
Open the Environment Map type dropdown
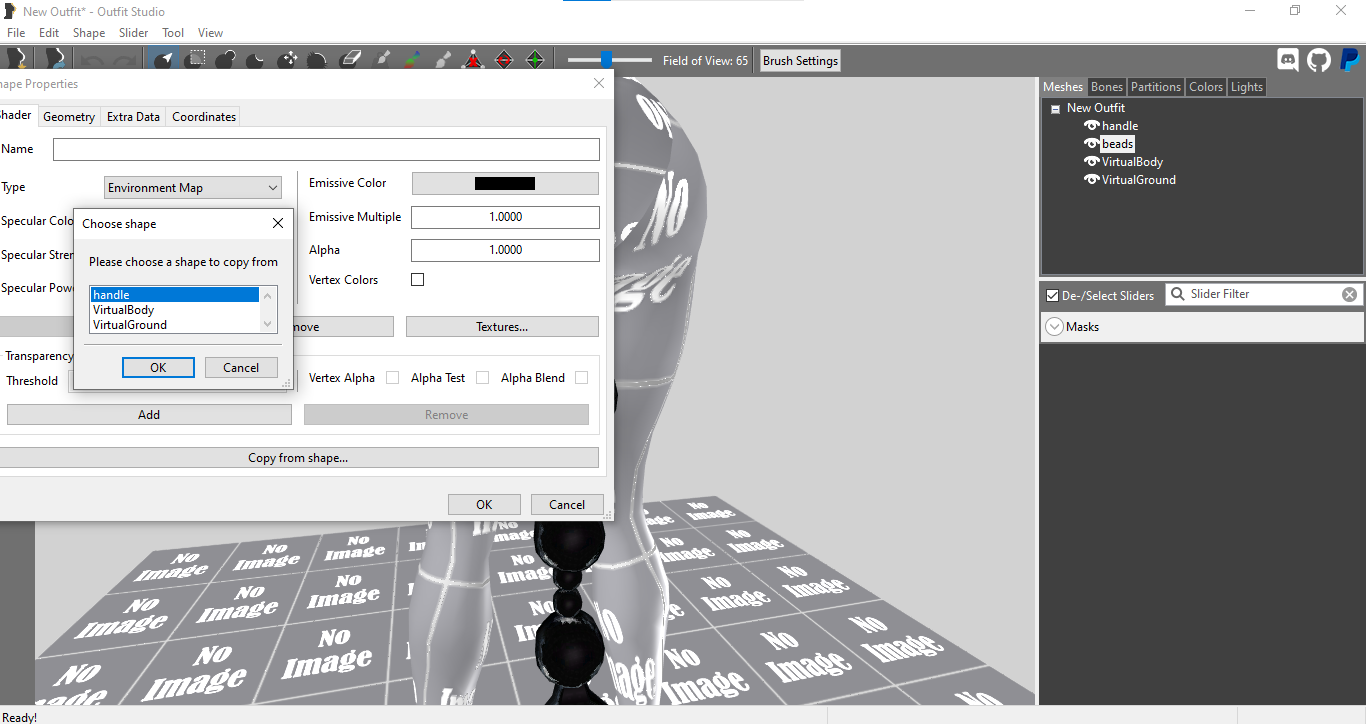click(x=192, y=187)
